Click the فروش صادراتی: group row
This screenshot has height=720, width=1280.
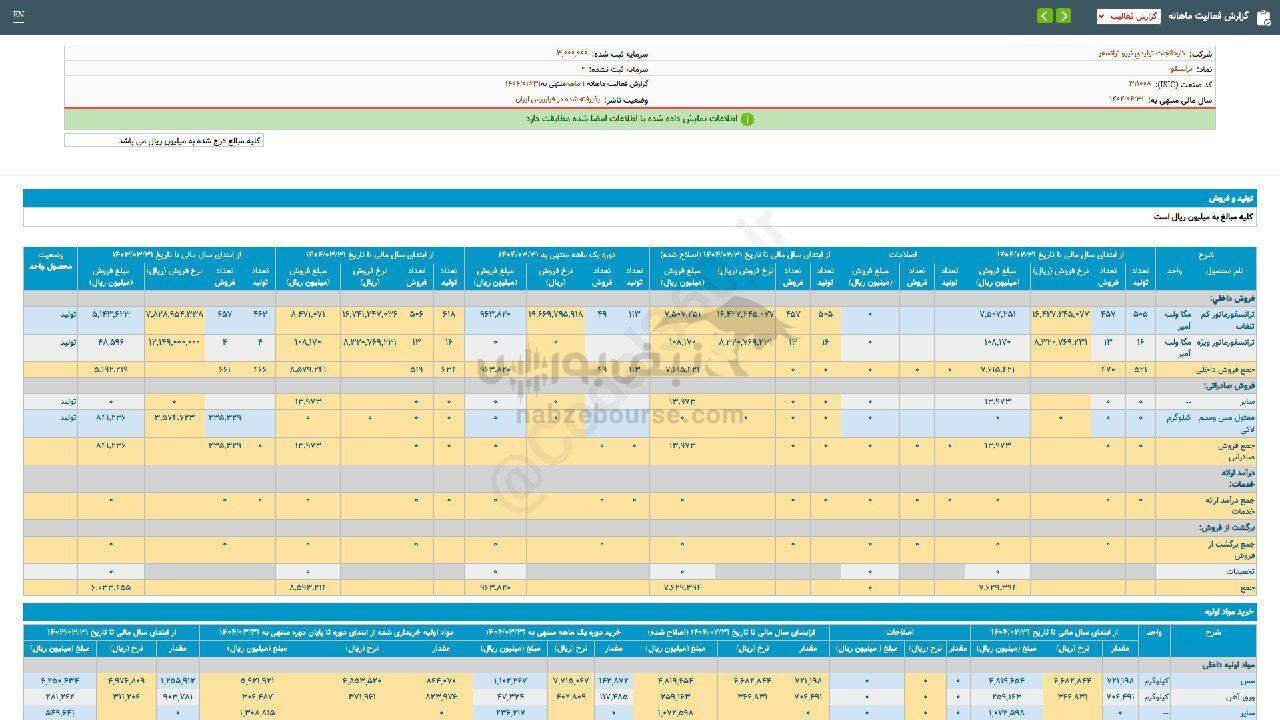point(640,385)
